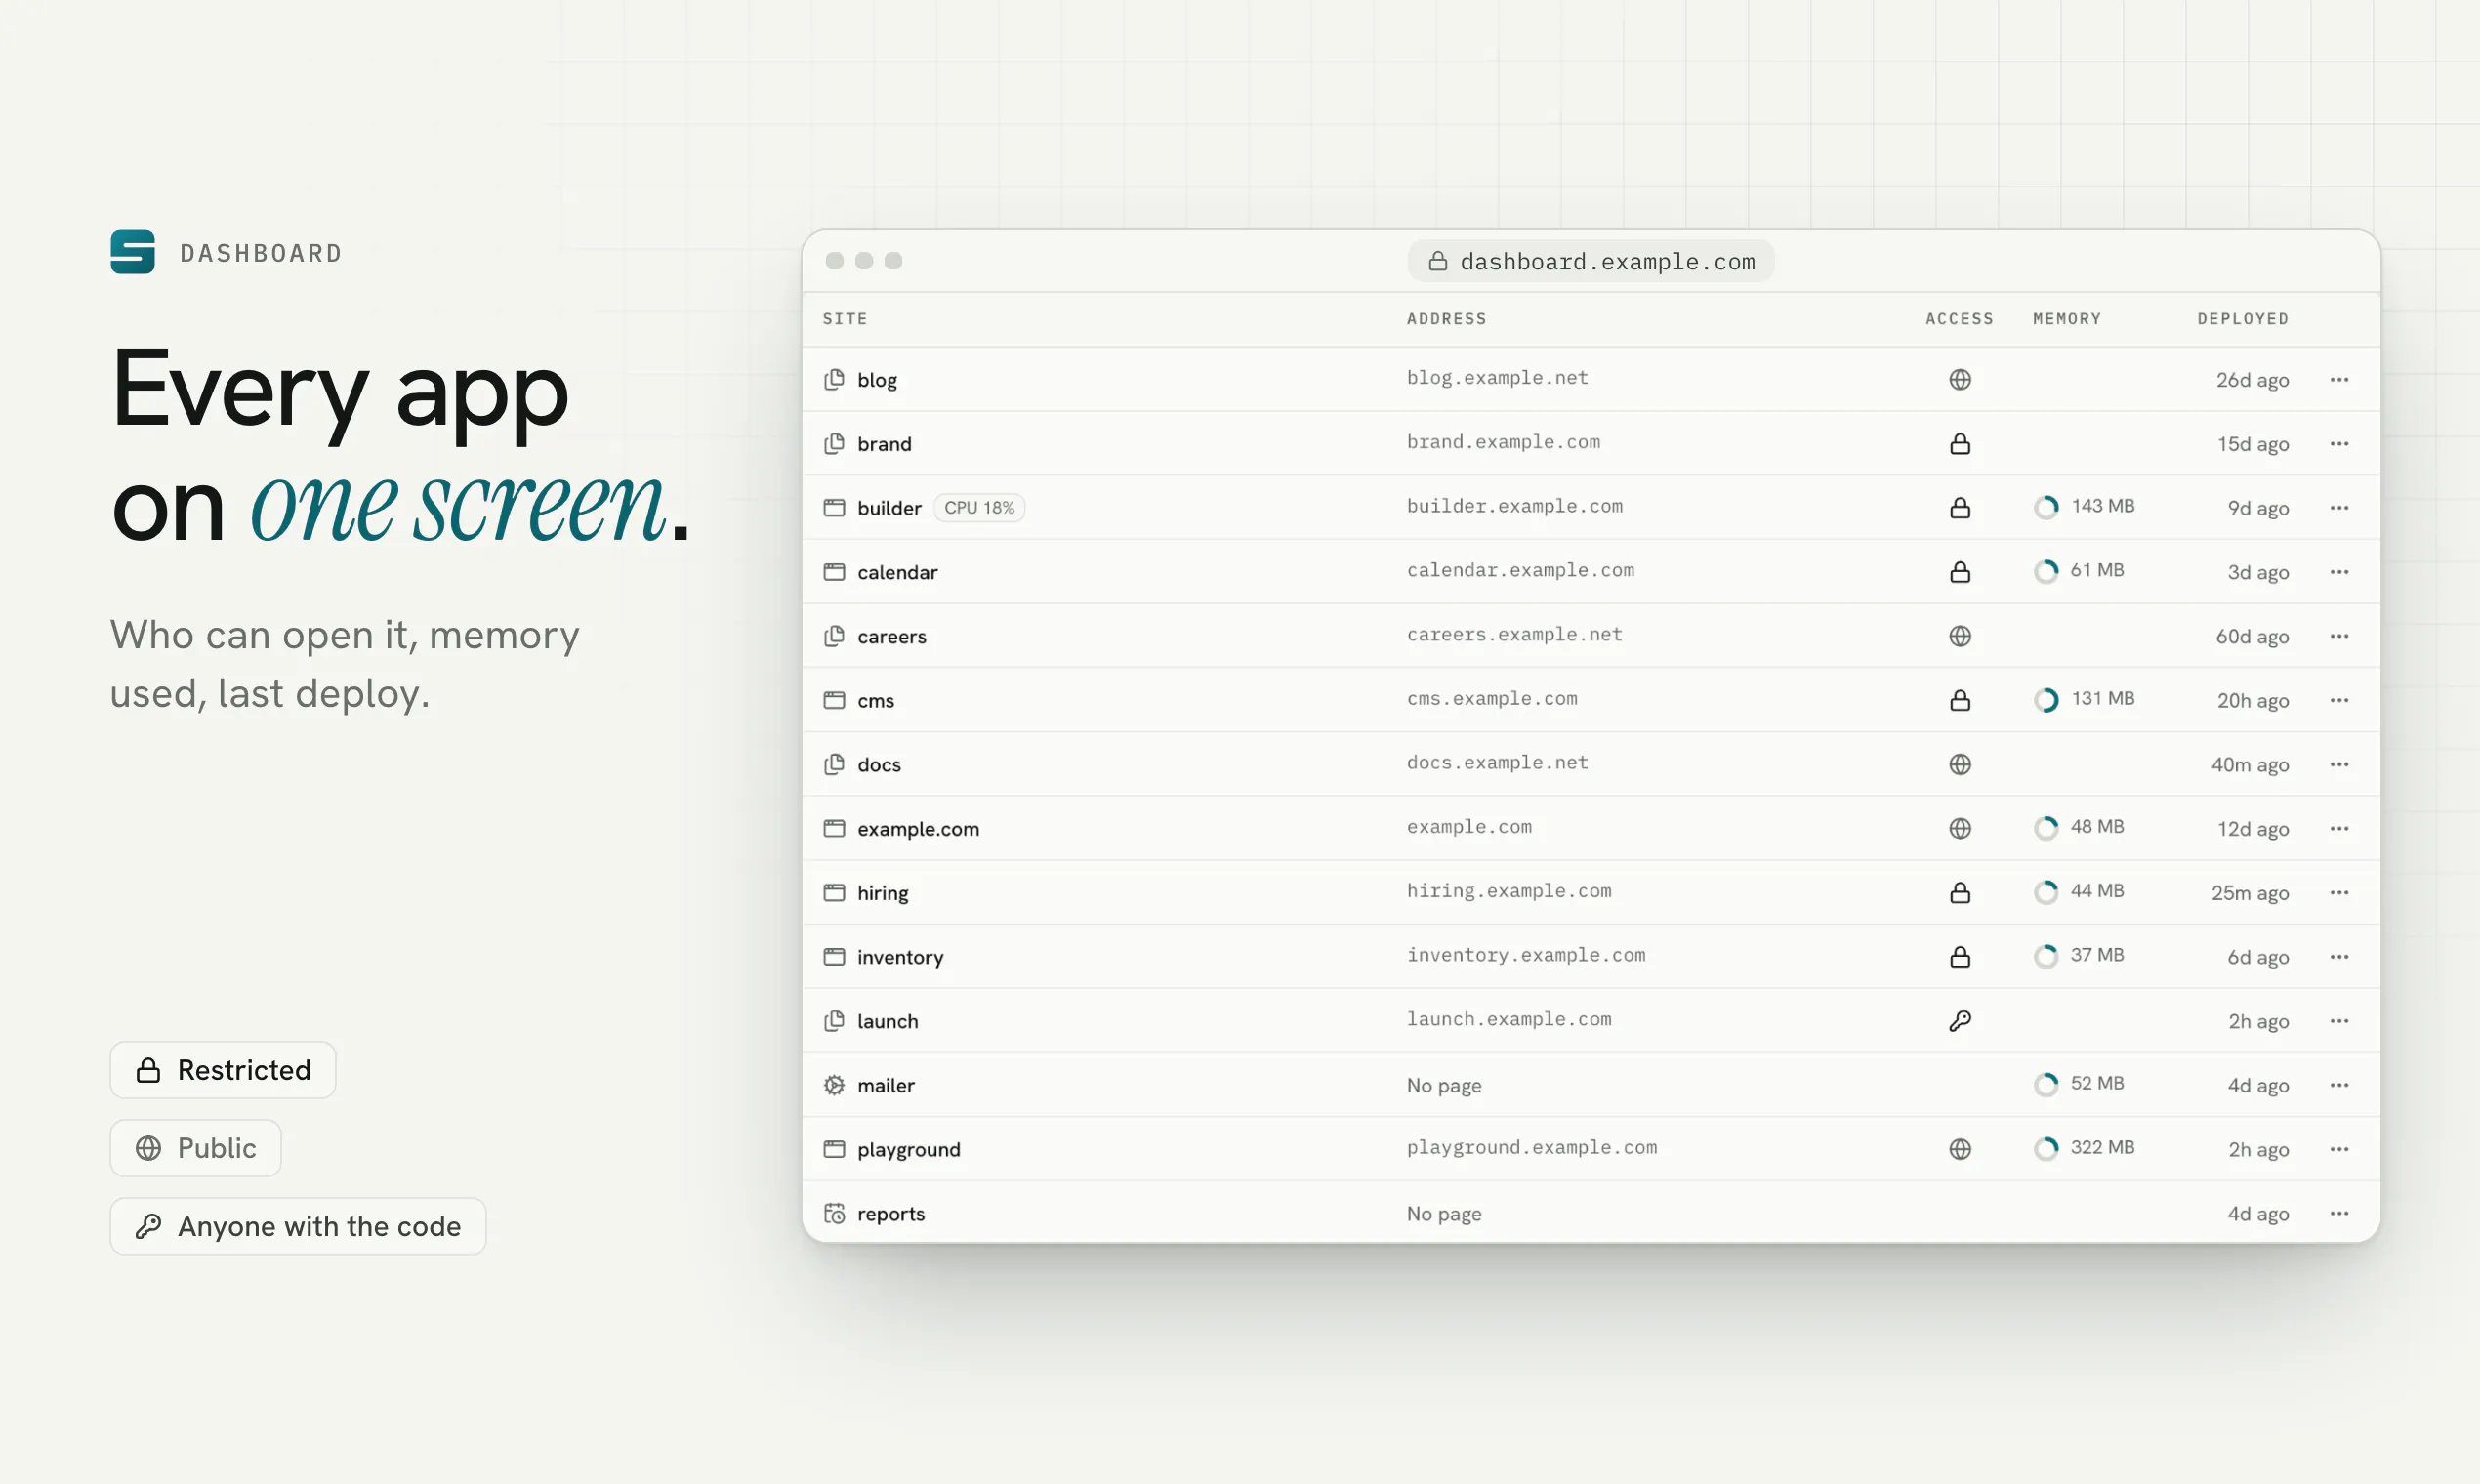Click the blog row's page icon

tap(834, 380)
